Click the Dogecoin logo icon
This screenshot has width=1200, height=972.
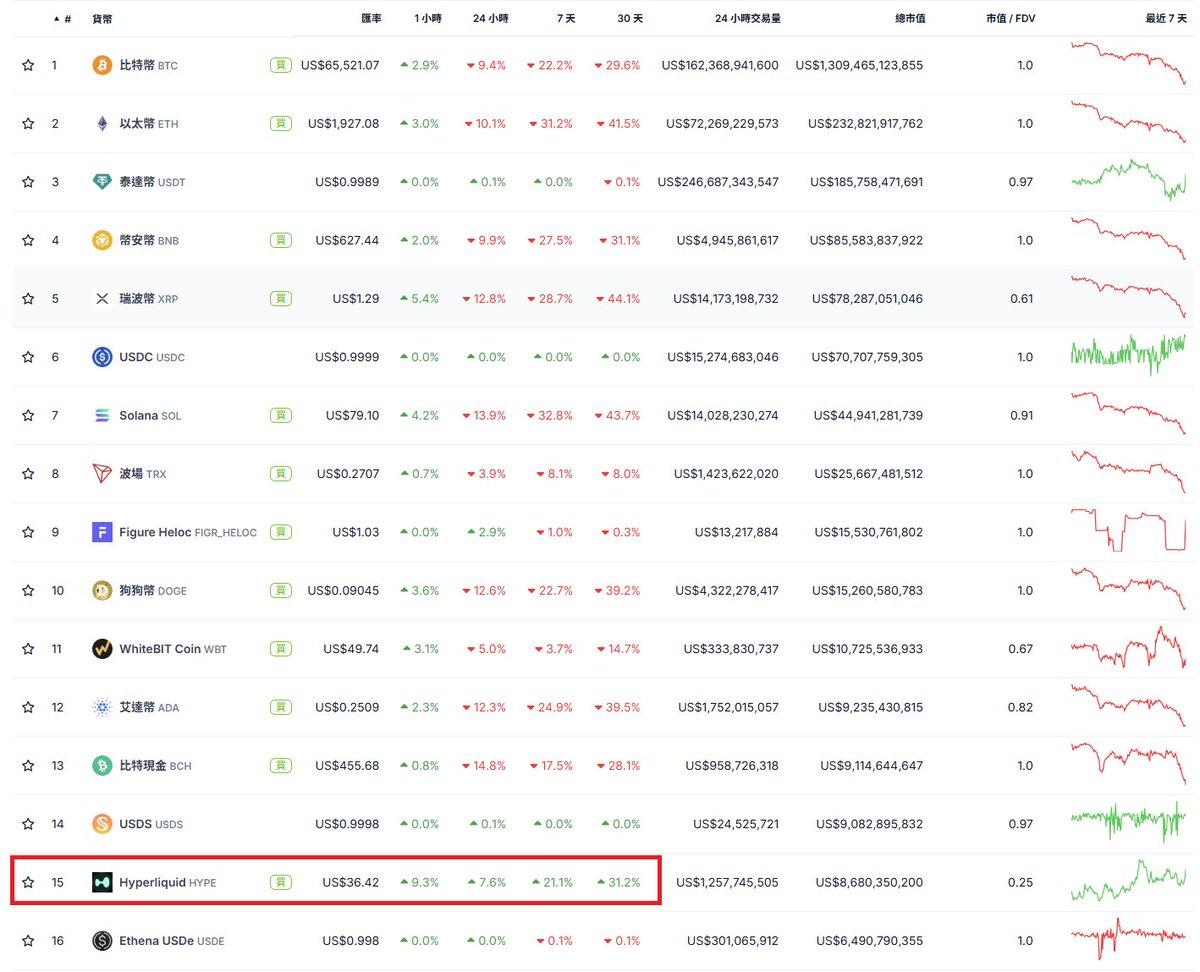(x=102, y=591)
